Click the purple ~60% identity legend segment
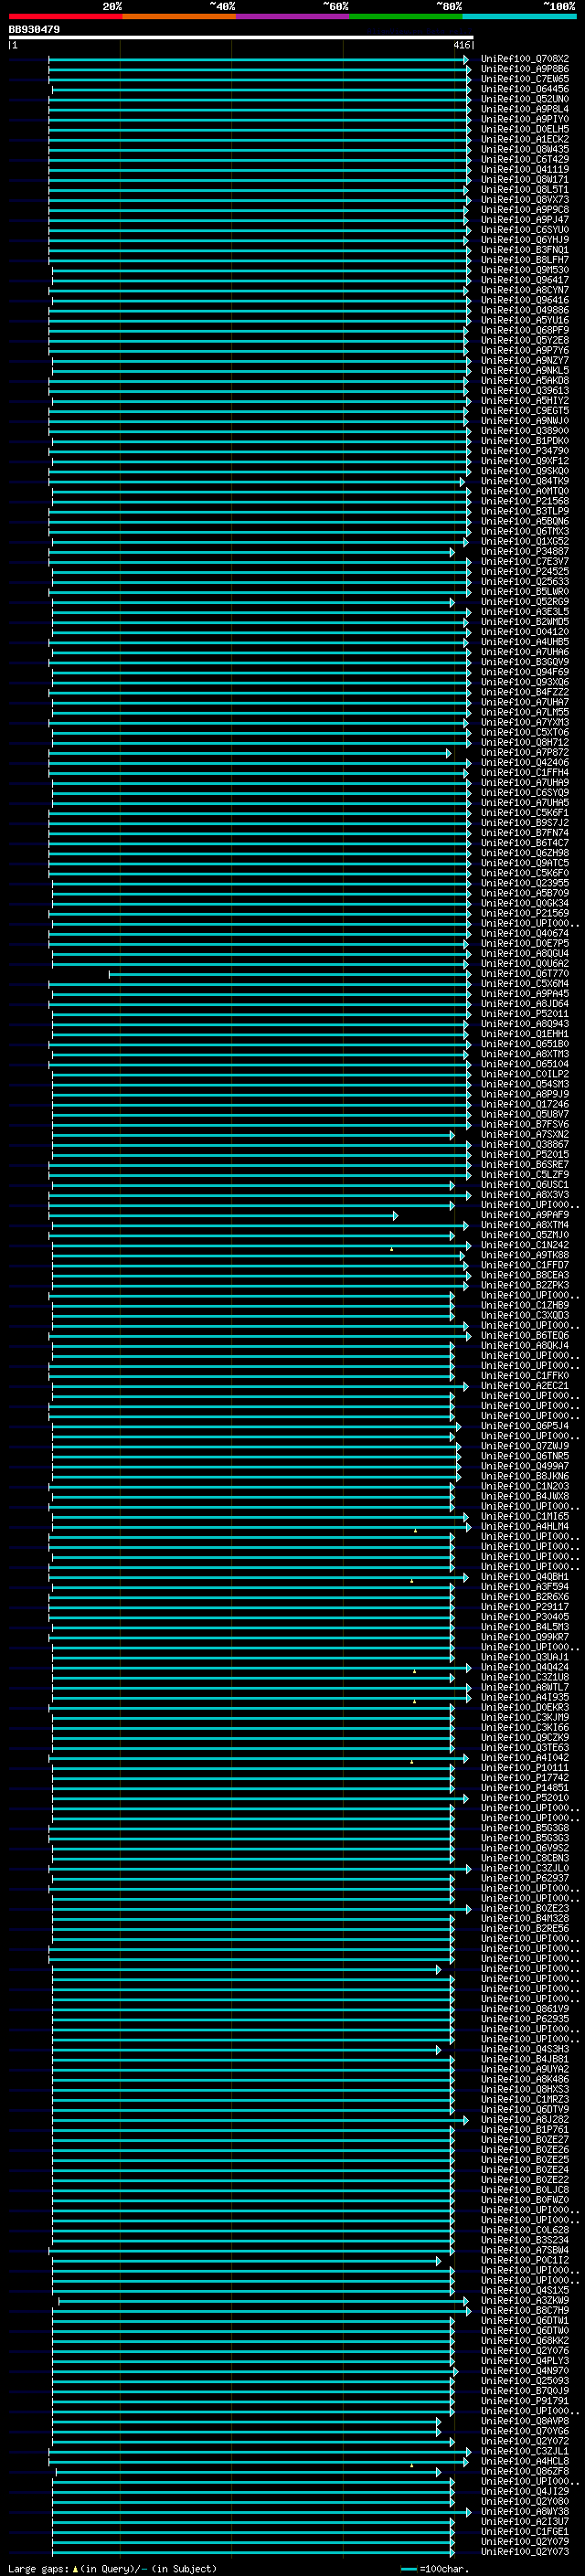 pyautogui.click(x=292, y=16)
